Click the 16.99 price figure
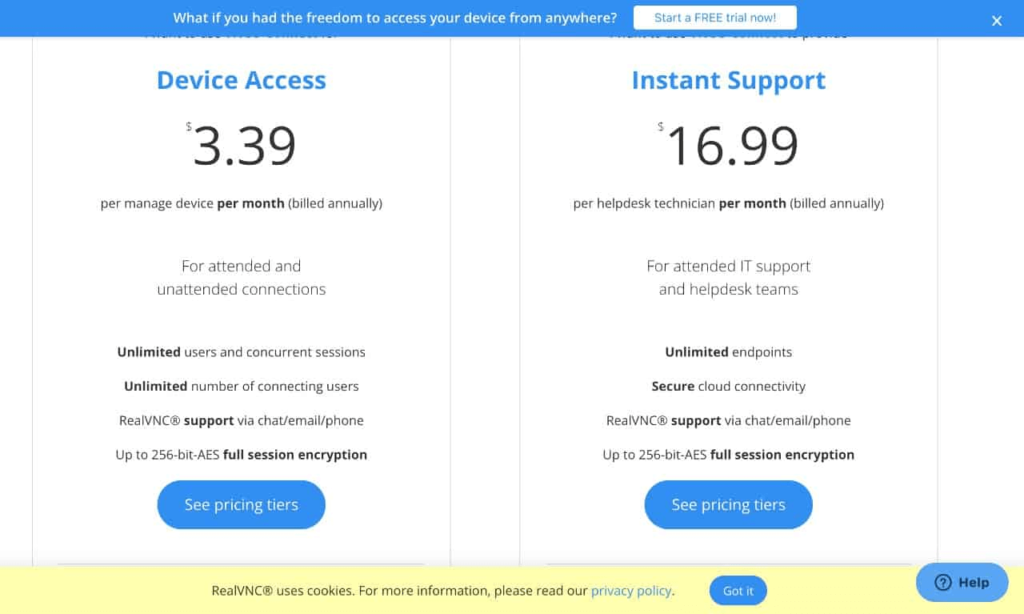Viewport: 1024px width, 614px height. 732,146
